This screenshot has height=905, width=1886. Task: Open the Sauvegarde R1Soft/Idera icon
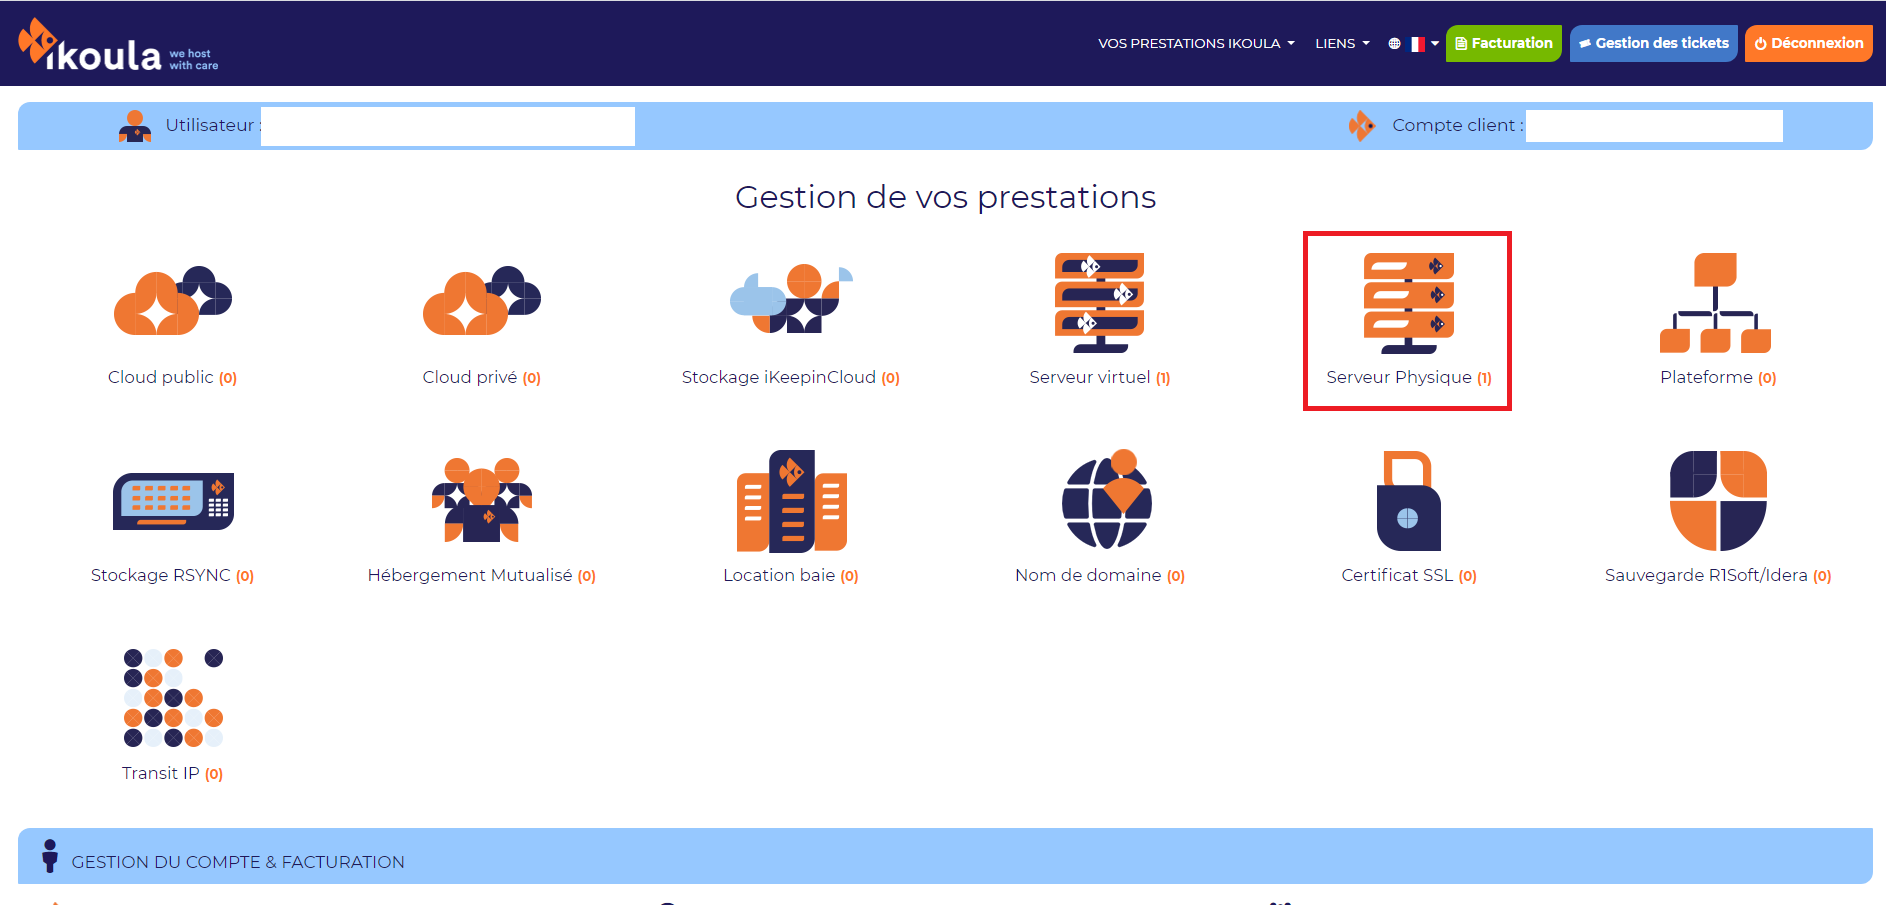point(1718,501)
